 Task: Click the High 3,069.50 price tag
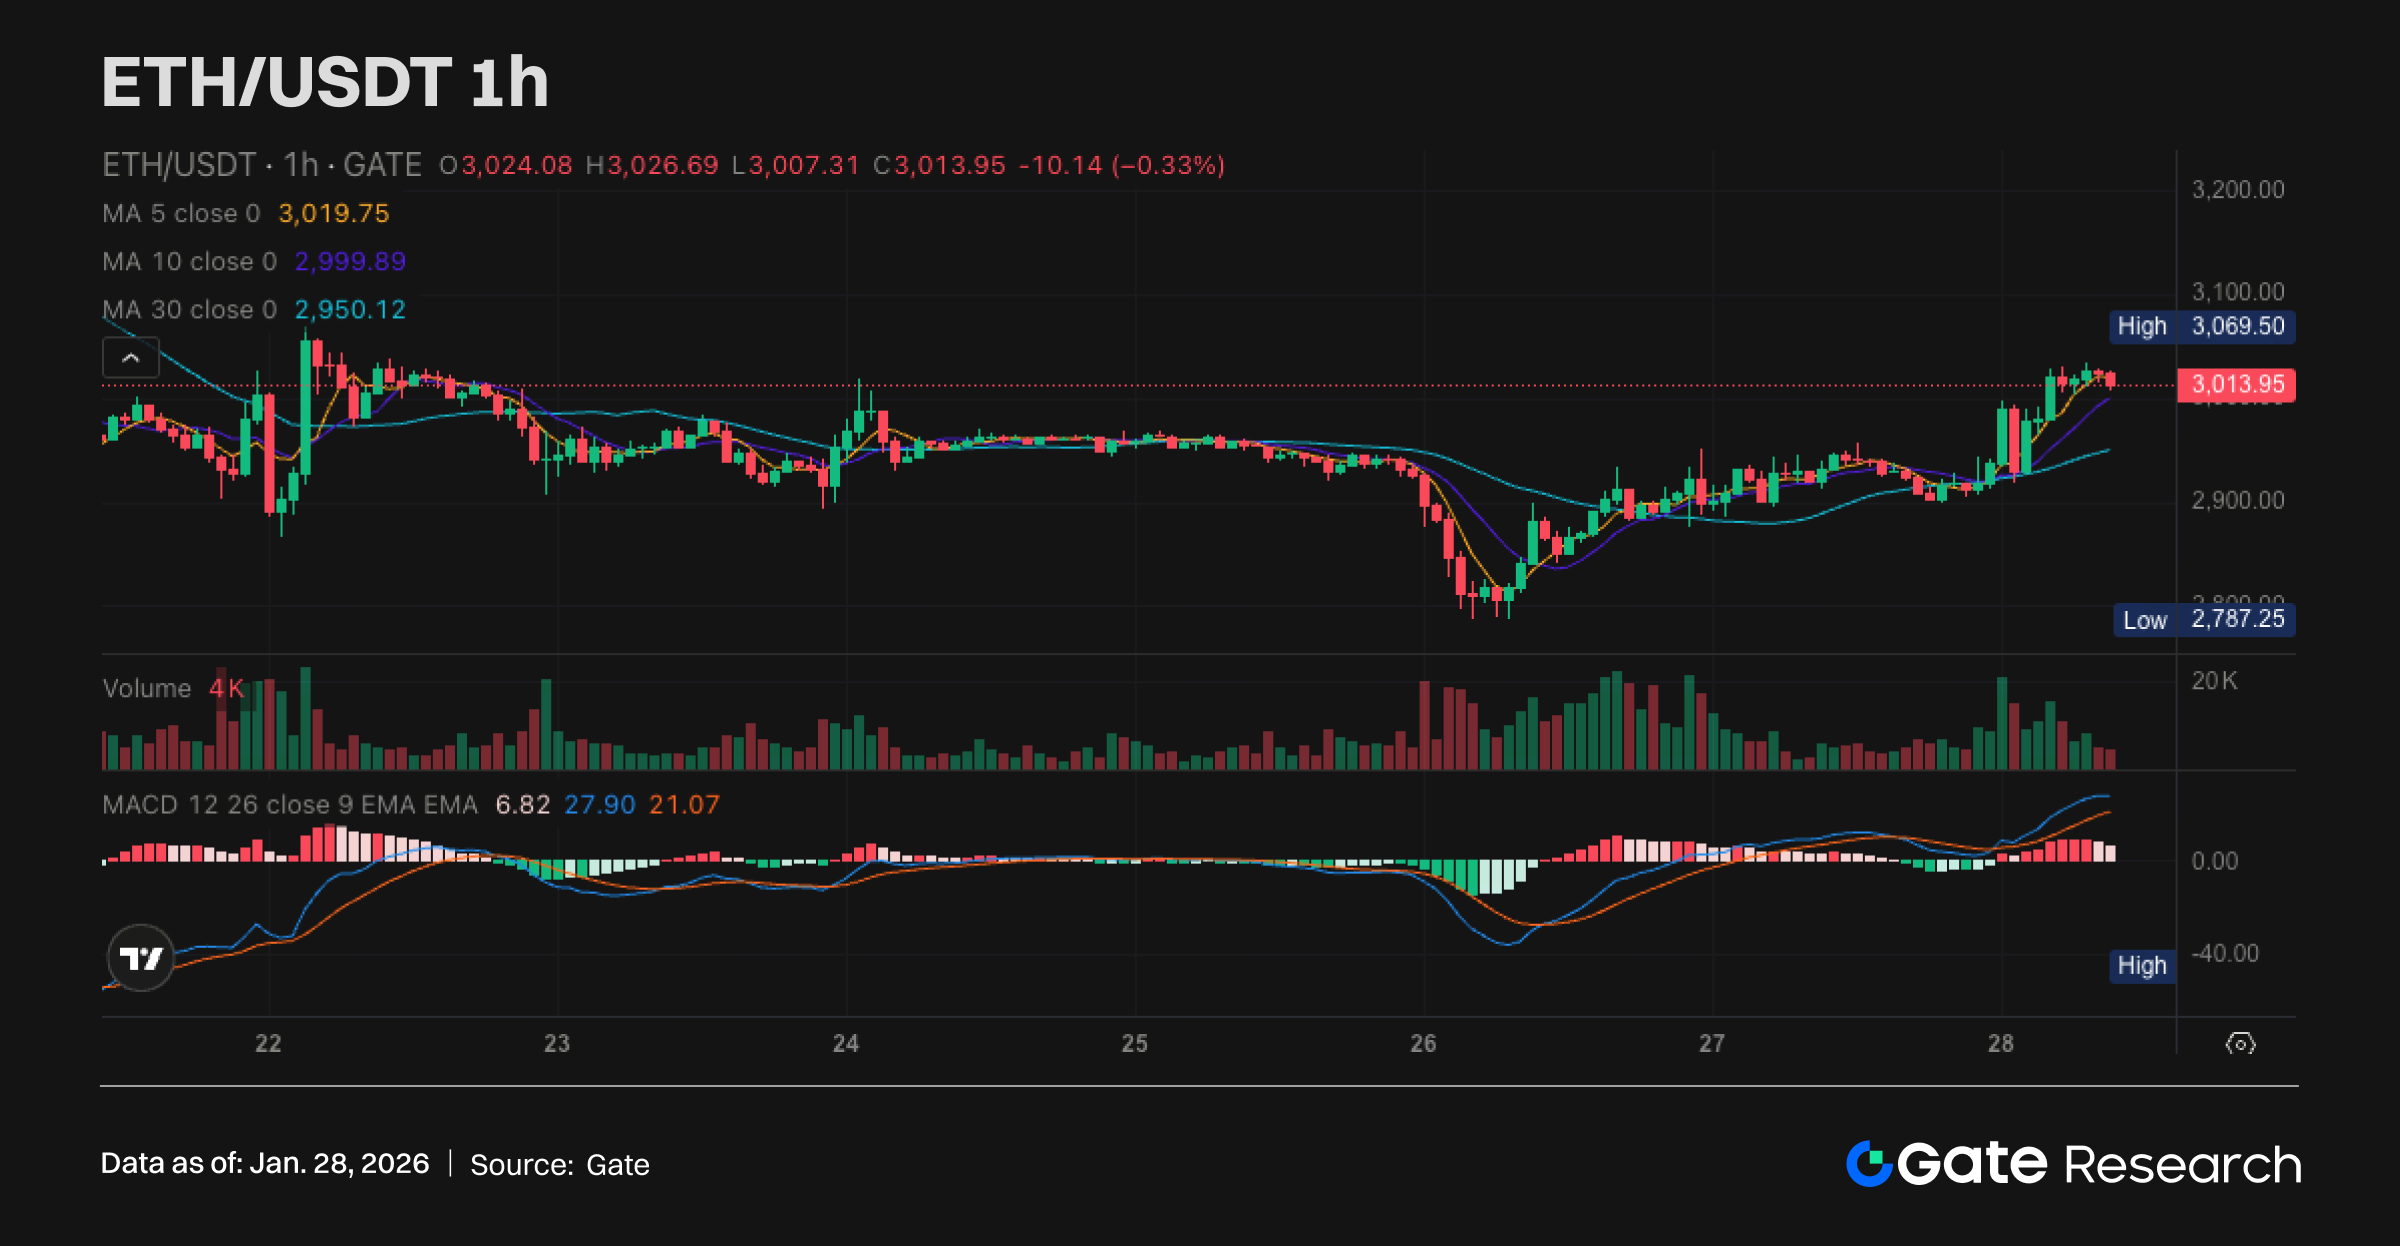(x=2202, y=326)
